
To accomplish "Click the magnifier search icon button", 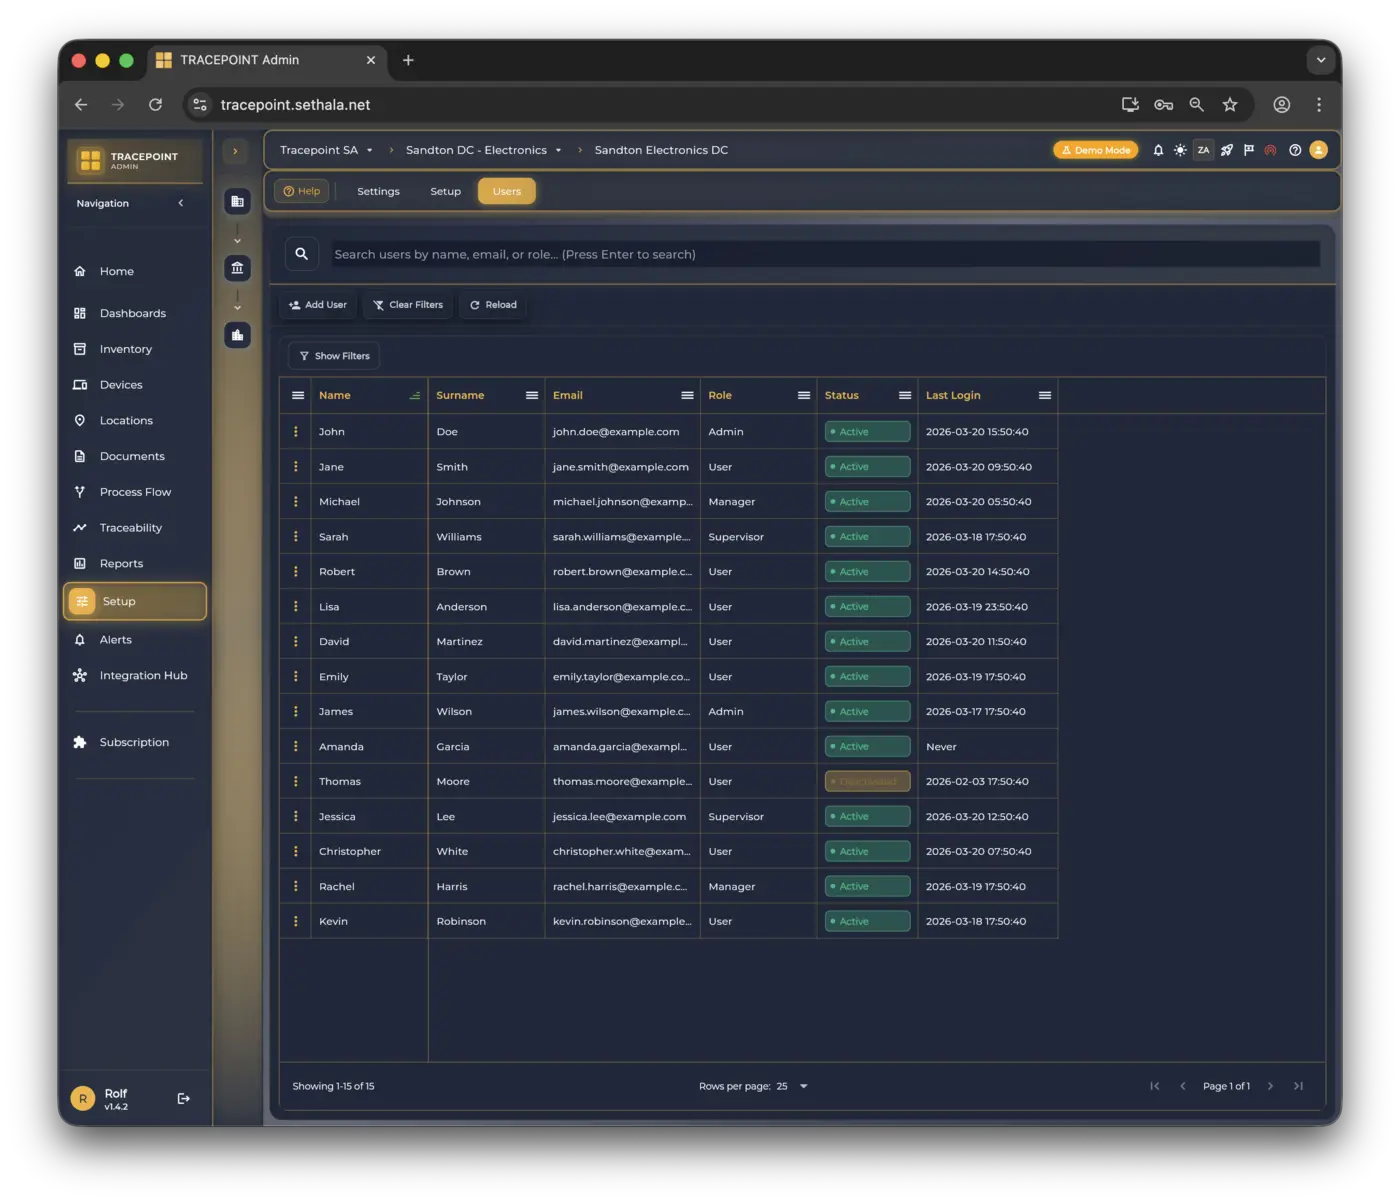I will (x=301, y=254).
